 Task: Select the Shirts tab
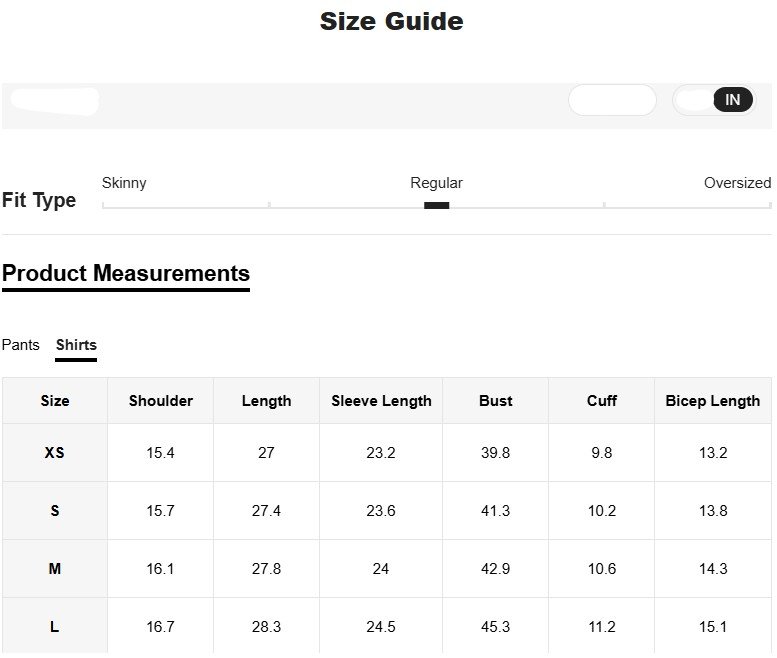pyautogui.click(x=76, y=345)
